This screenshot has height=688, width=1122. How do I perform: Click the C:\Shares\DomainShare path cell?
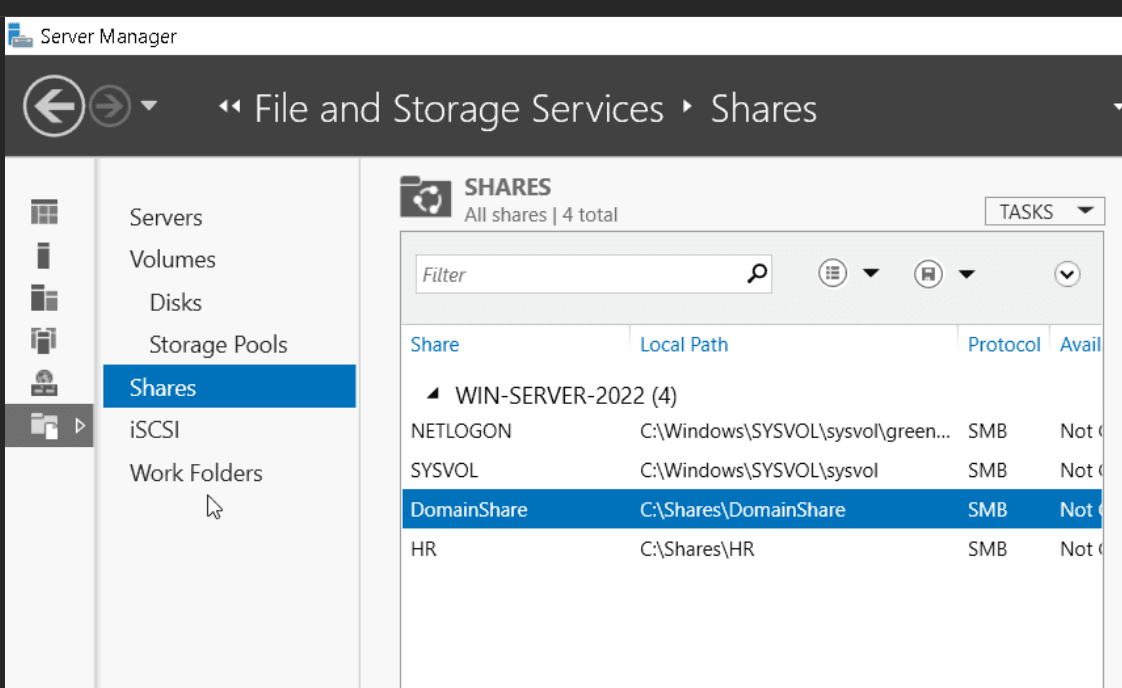(x=742, y=510)
